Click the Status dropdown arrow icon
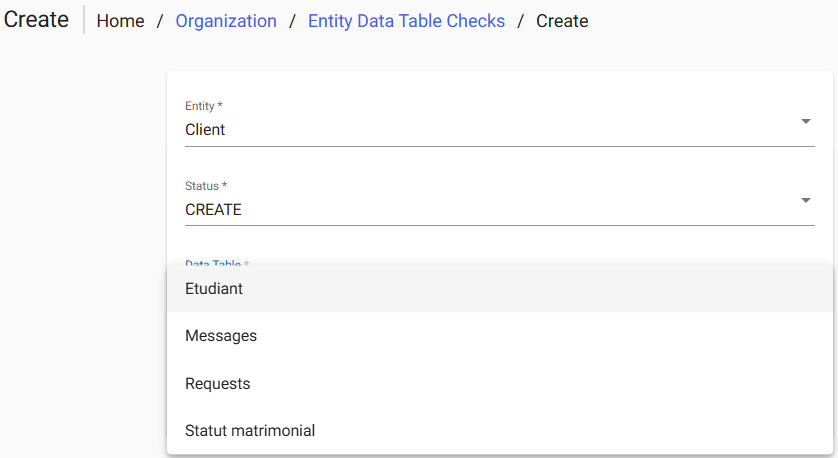838x458 pixels. tap(805, 201)
